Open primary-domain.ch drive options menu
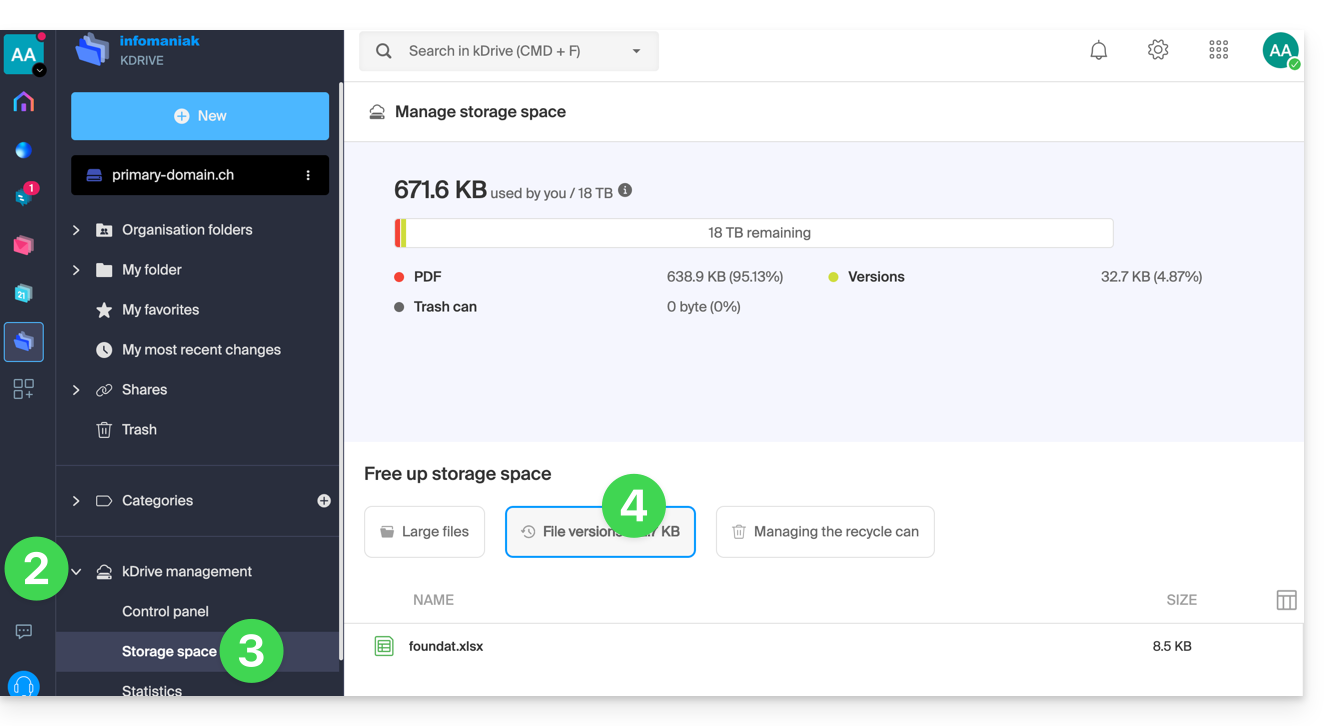Screen dimensions: 1334x726 tap(308, 175)
